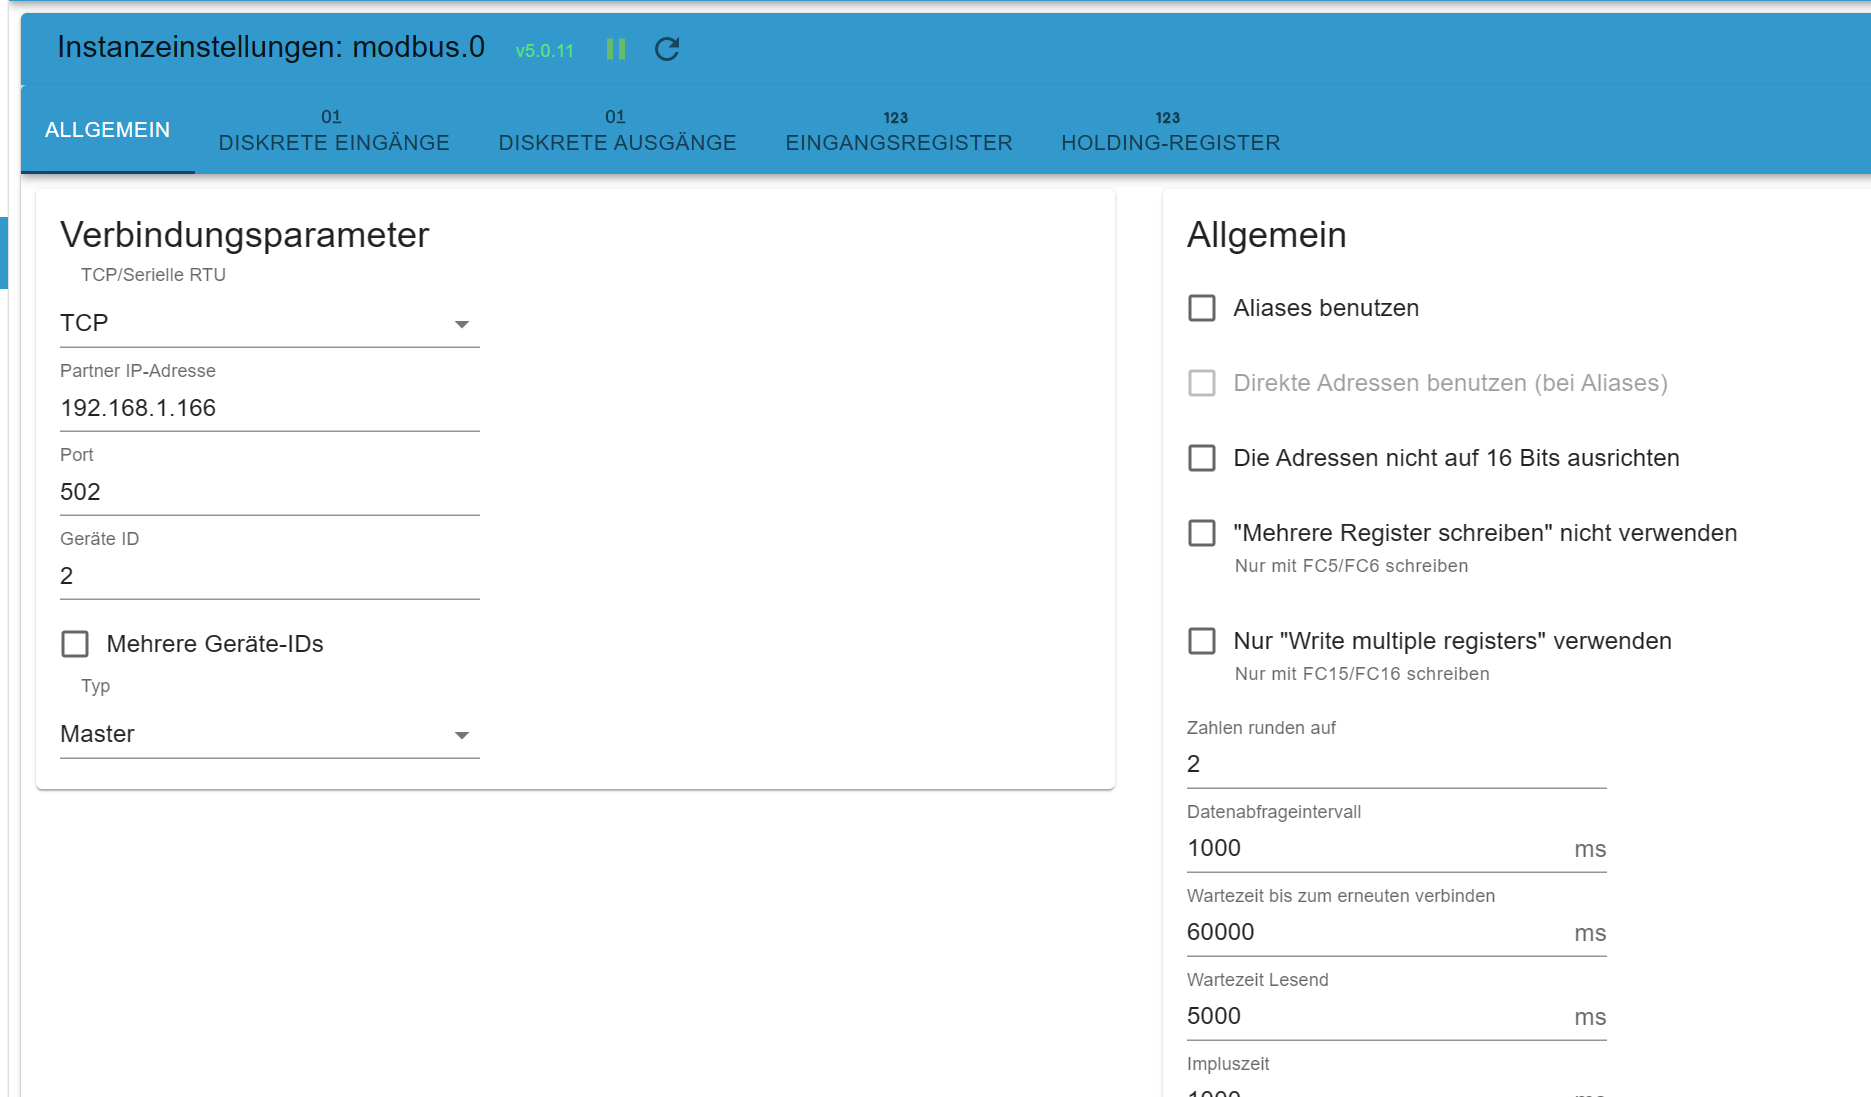Switch to Diskrete Ausgänge tab
The image size is (1871, 1097).
coord(617,130)
